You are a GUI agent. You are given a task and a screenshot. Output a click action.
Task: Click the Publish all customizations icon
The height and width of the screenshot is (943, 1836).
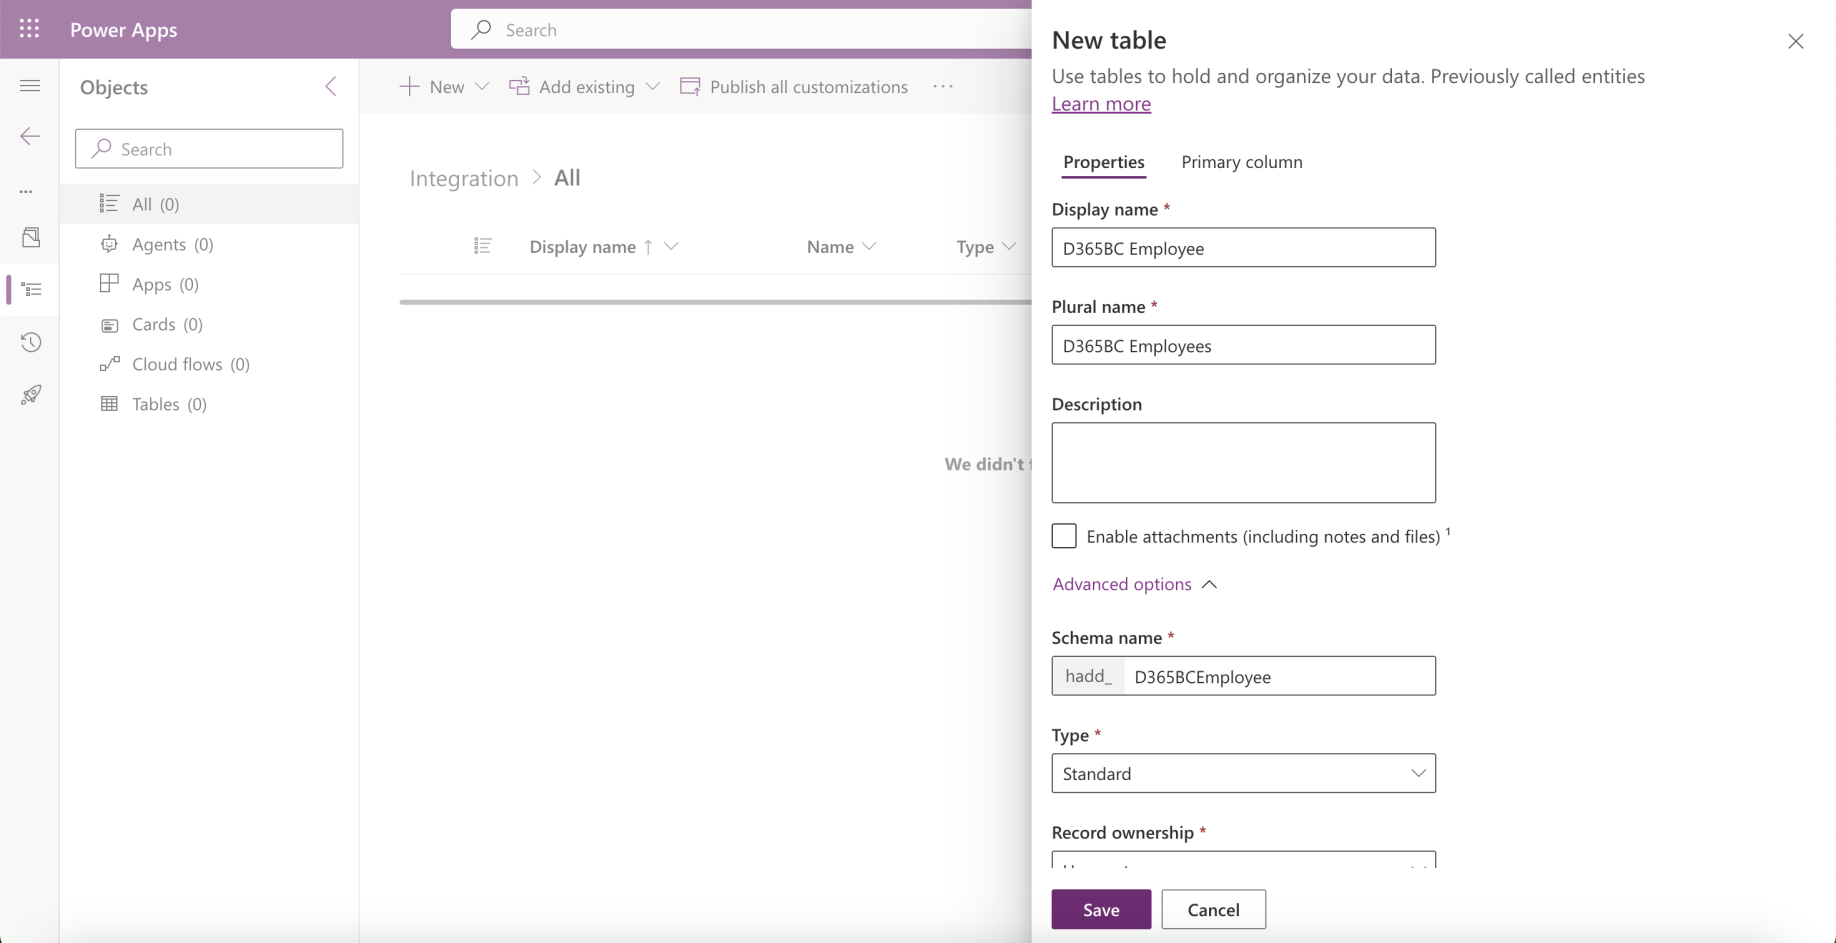pyautogui.click(x=690, y=87)
